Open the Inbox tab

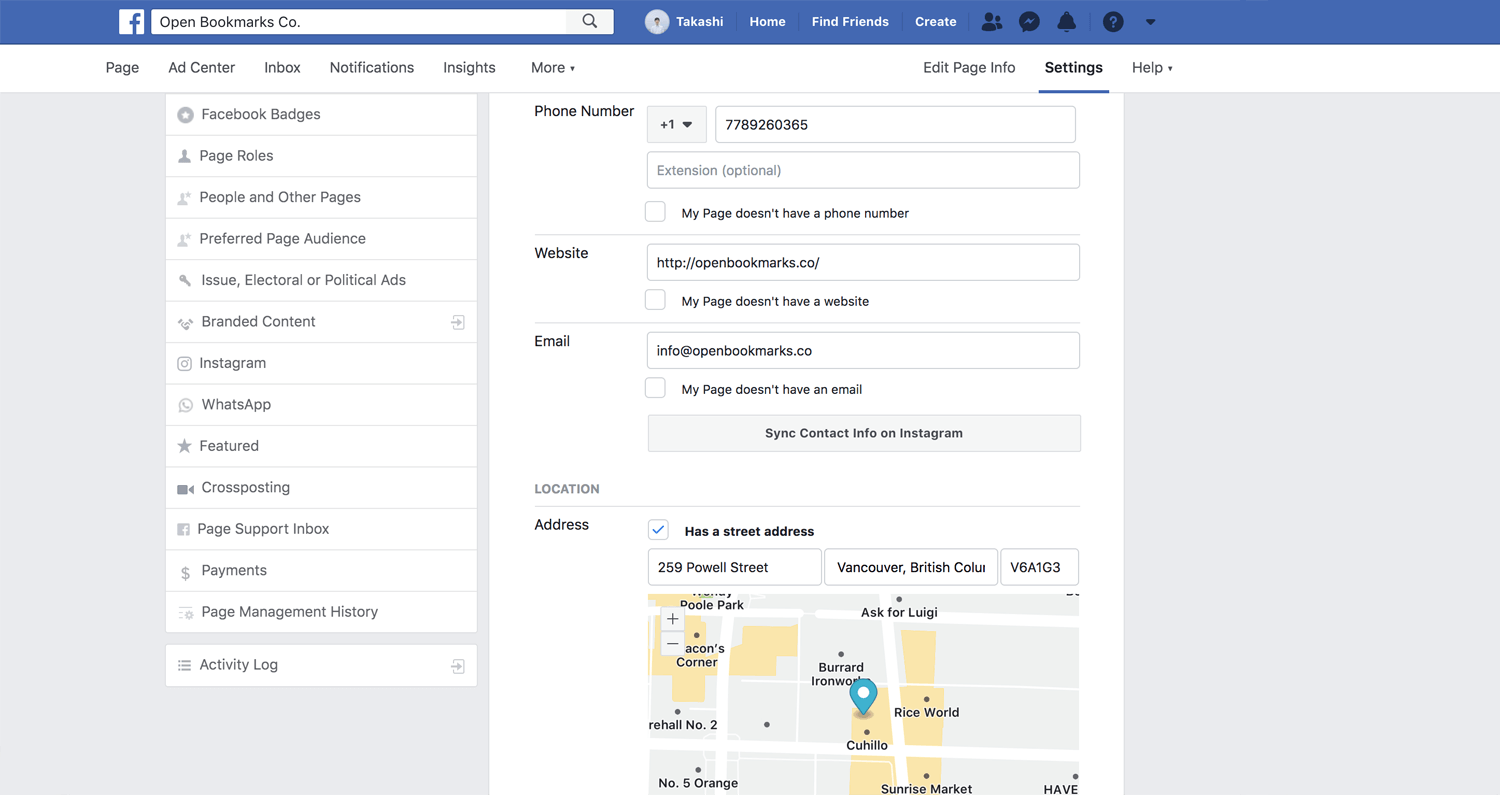(282, 68)
